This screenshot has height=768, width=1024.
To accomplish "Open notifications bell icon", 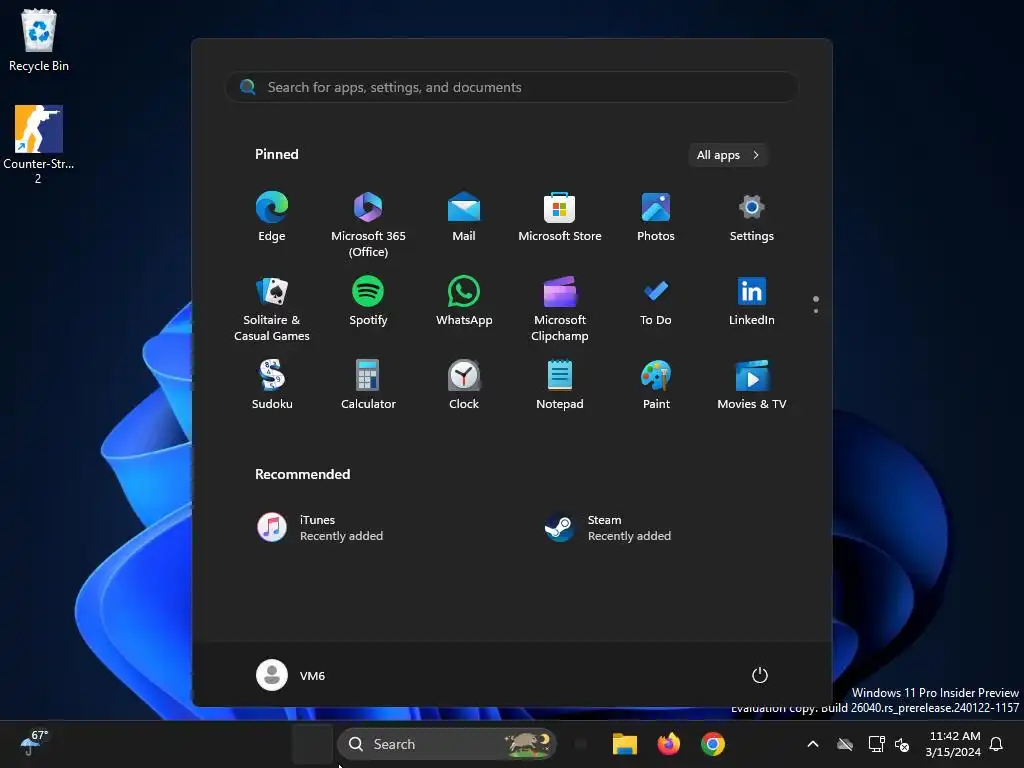I will pyautogui.click(x=997, y=744).
